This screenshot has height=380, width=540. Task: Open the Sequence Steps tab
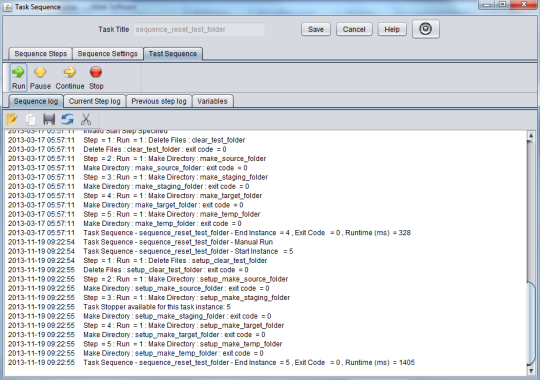[41, 54]
